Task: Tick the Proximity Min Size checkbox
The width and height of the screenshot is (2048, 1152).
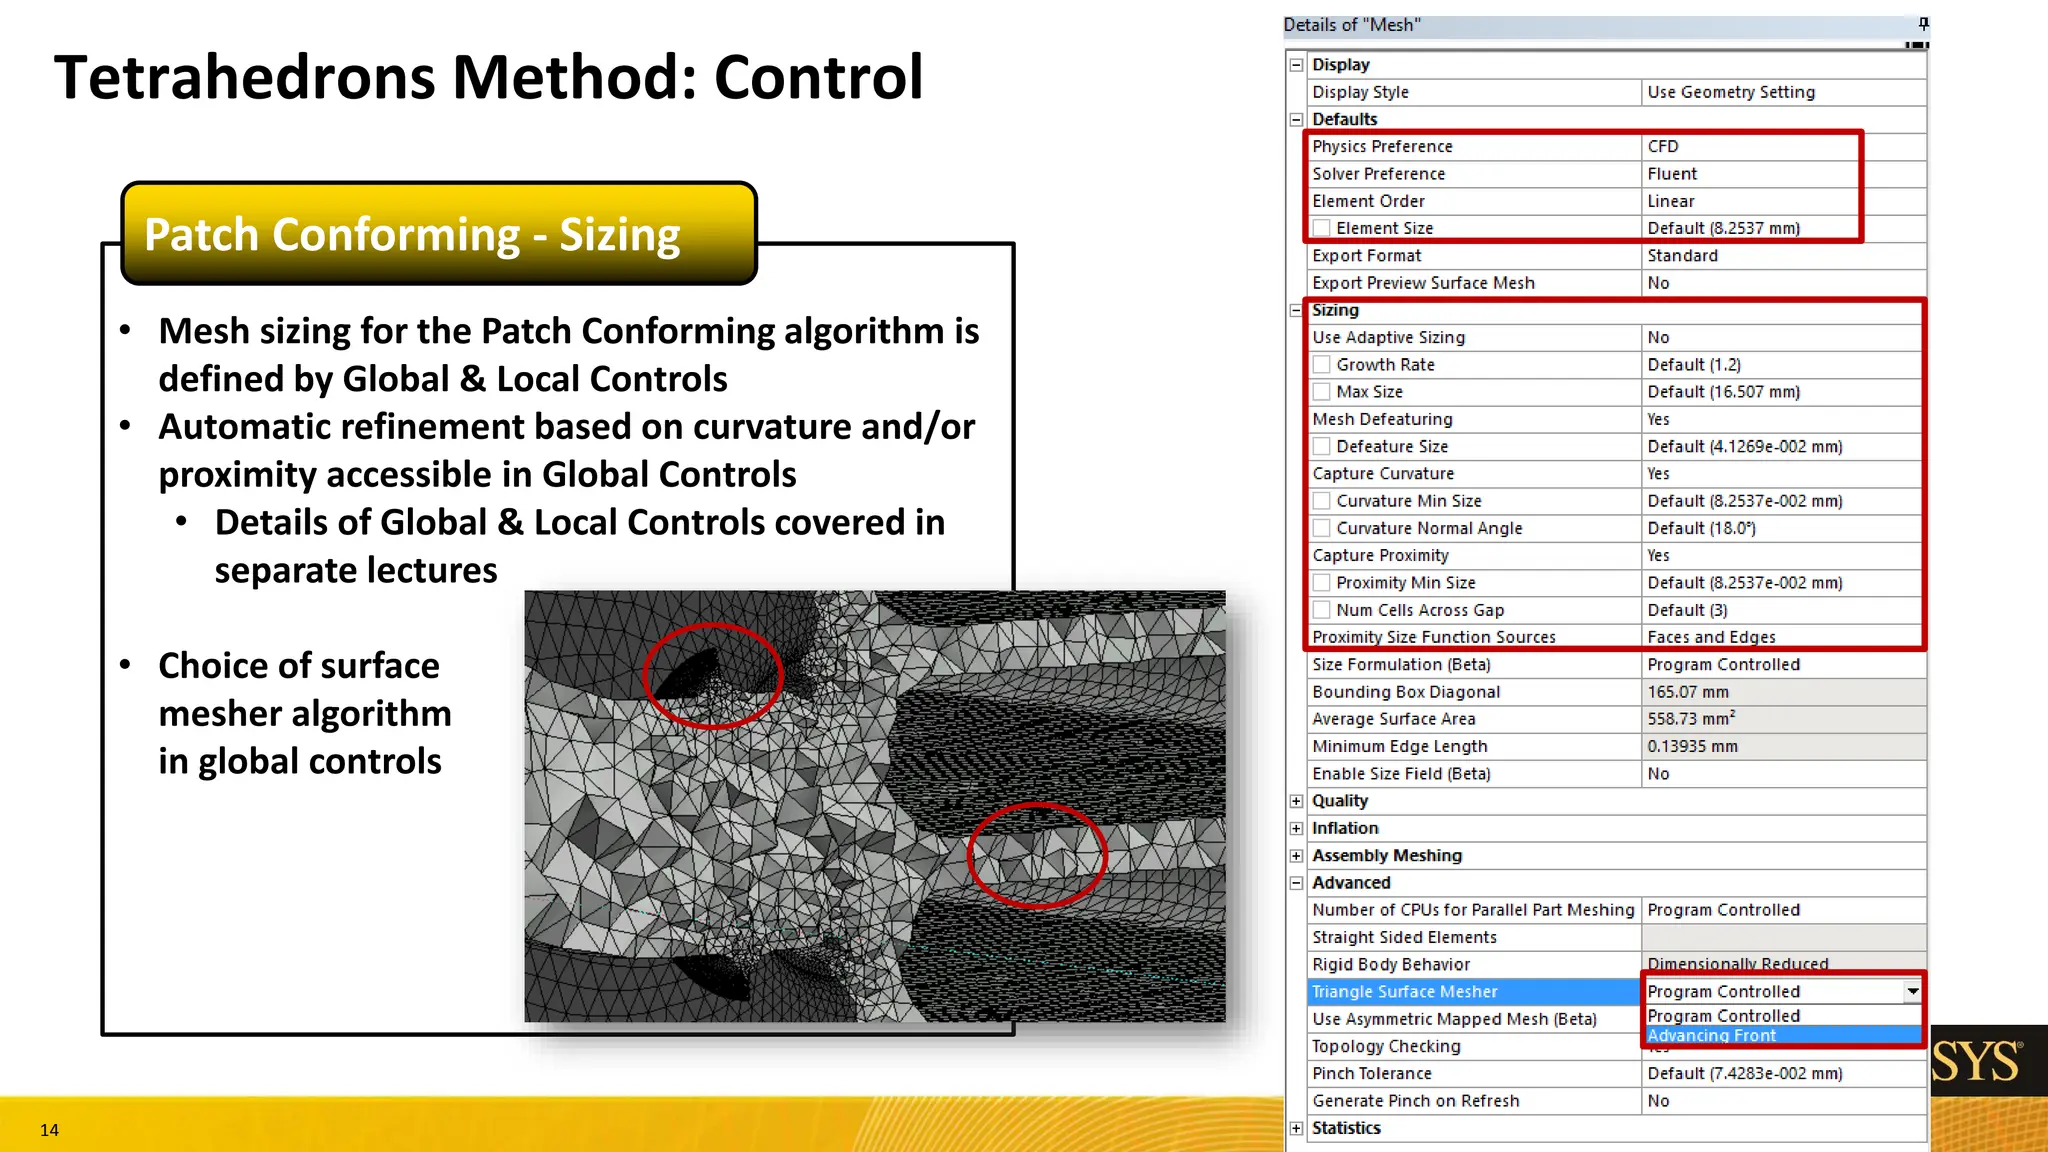Action: click(1322, 583)
